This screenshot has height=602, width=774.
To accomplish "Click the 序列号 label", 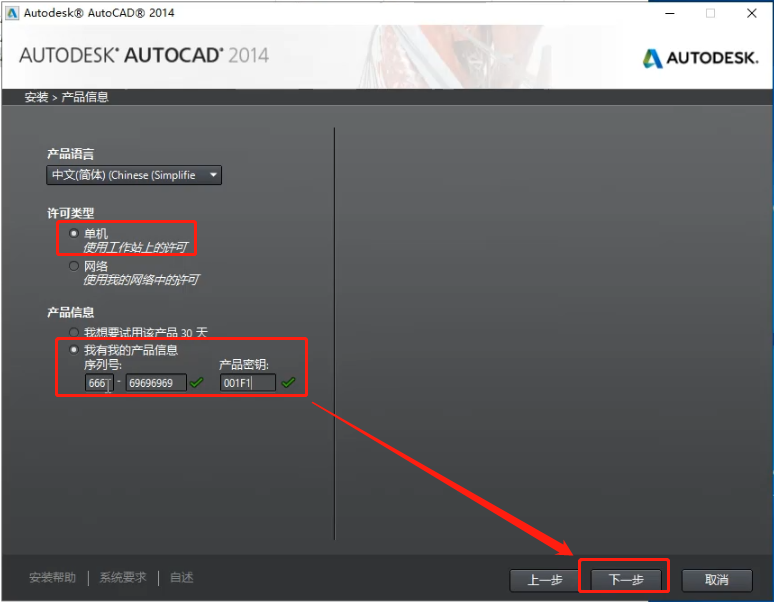I will pos(103,365).
